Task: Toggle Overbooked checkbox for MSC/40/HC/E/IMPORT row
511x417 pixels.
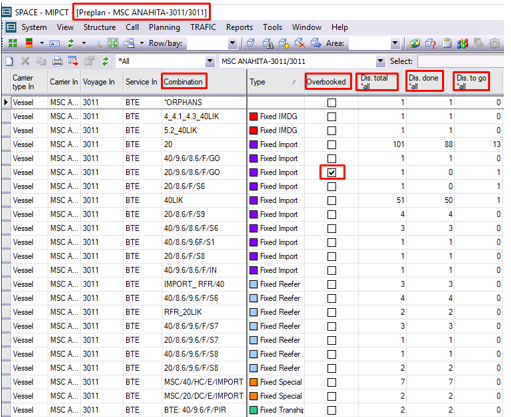Action: pos(331,382)
